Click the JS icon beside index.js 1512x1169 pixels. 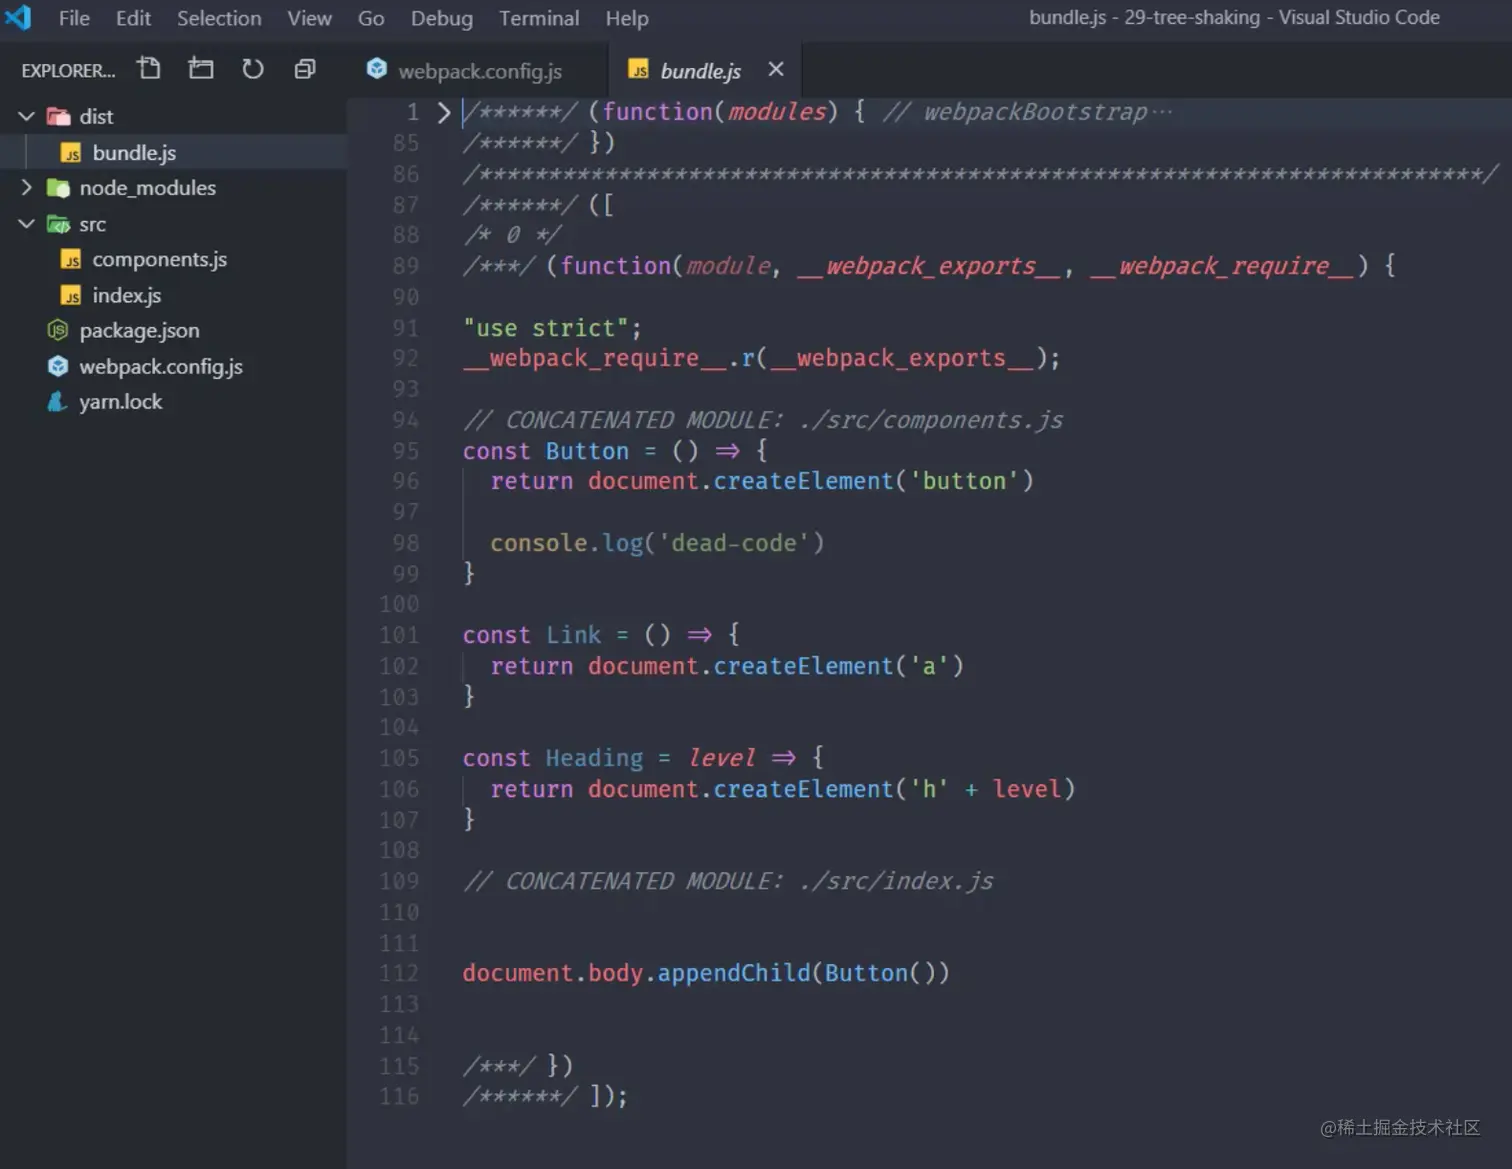click(x=71, y=296)
